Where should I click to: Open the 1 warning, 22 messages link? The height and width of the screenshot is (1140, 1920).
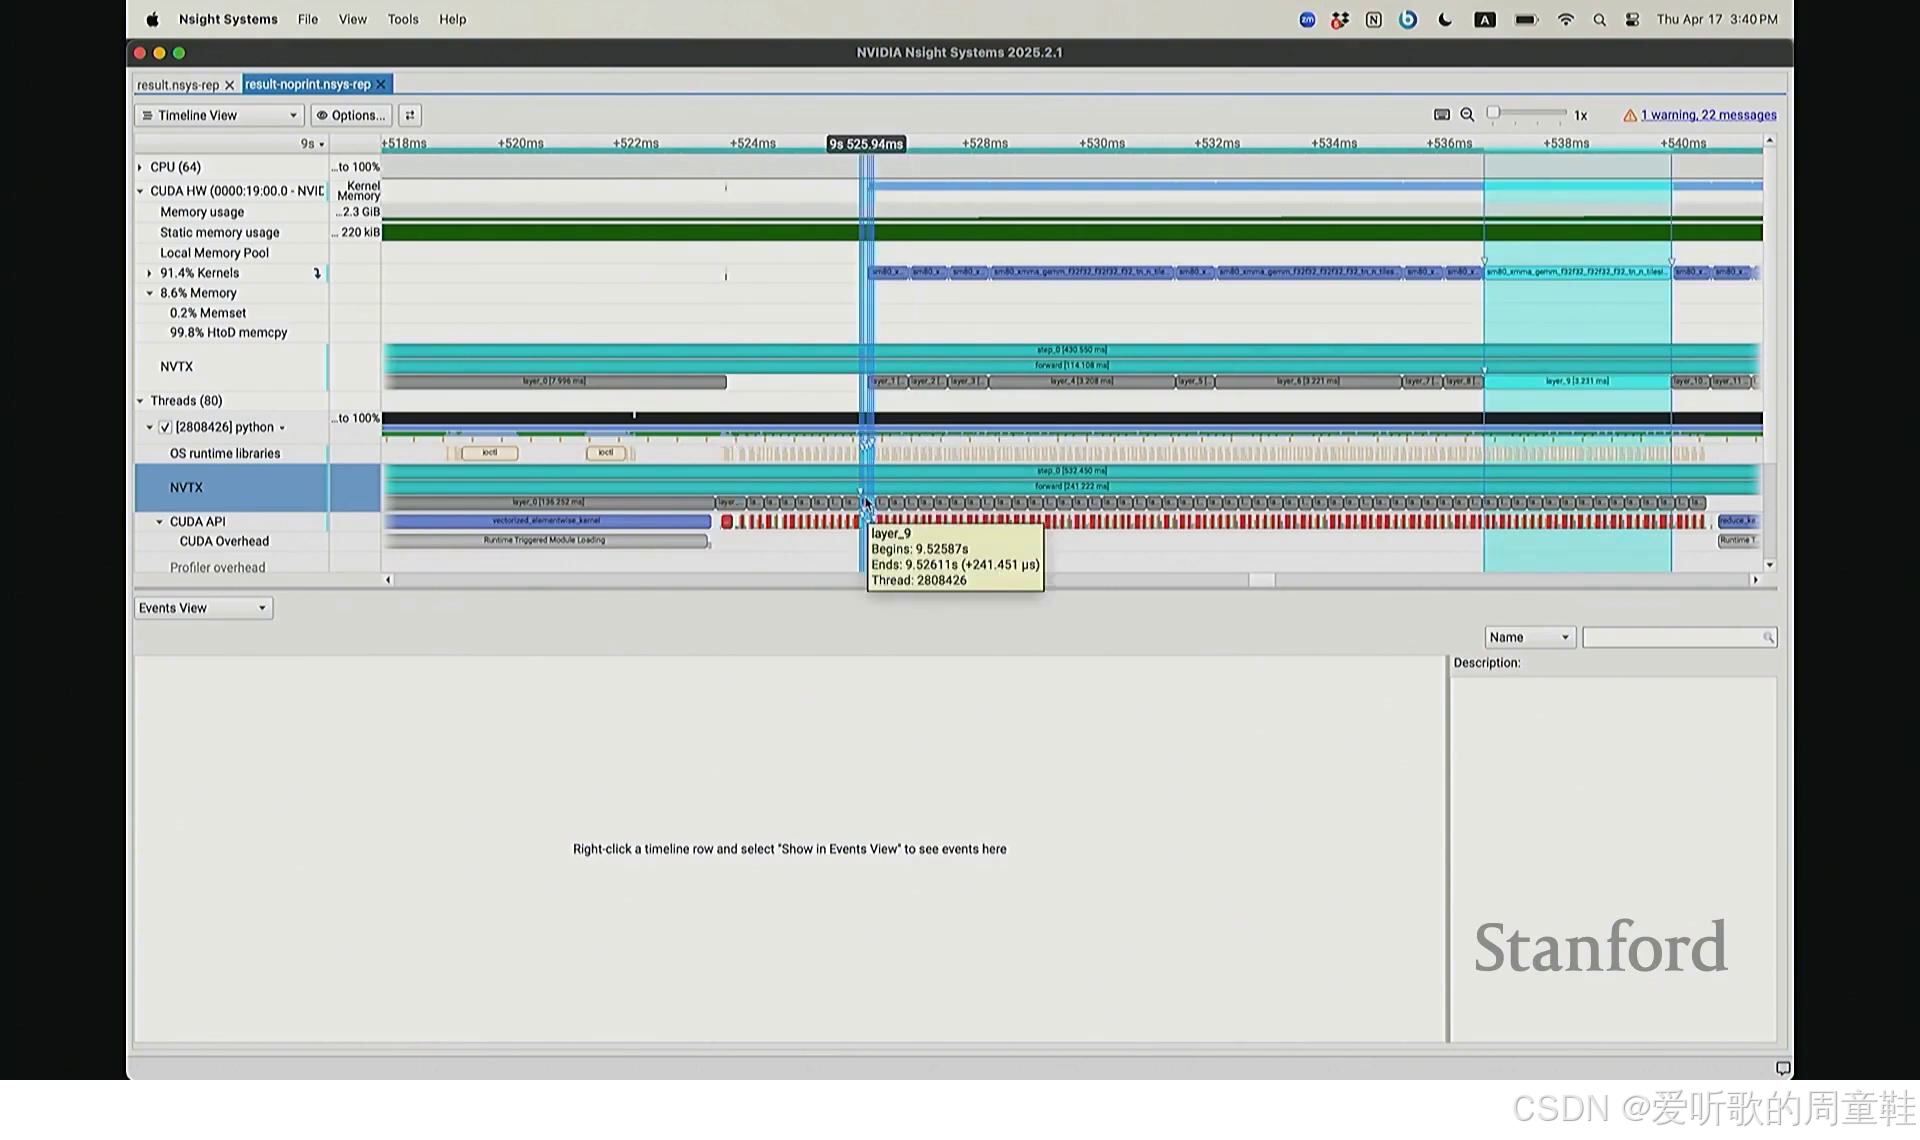1708,115
